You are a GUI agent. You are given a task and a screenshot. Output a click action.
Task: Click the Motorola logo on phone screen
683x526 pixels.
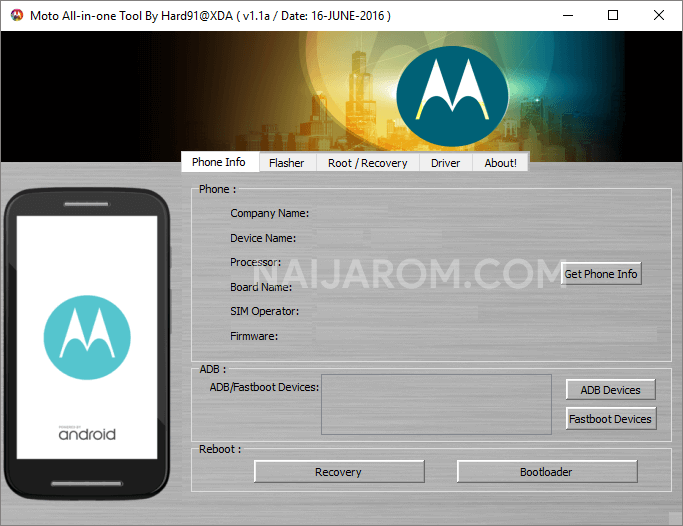click(x=87, y=337)
